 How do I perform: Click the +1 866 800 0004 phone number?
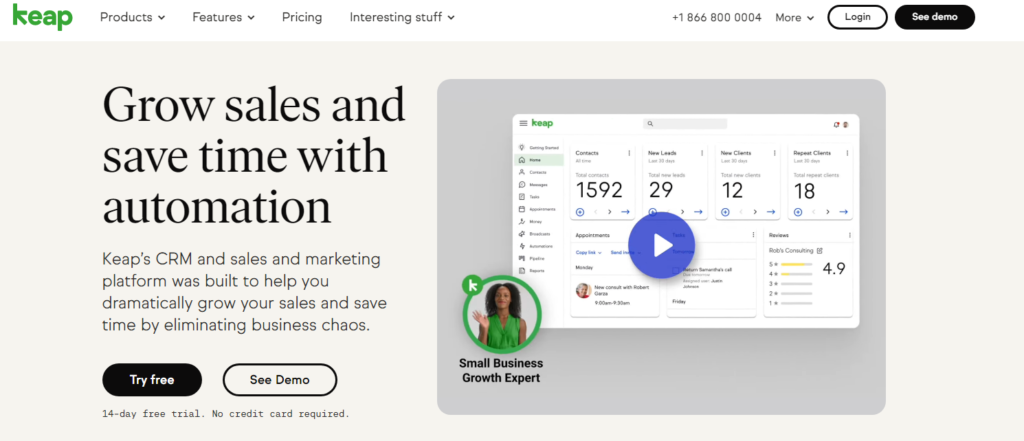(x=716, y=18)
